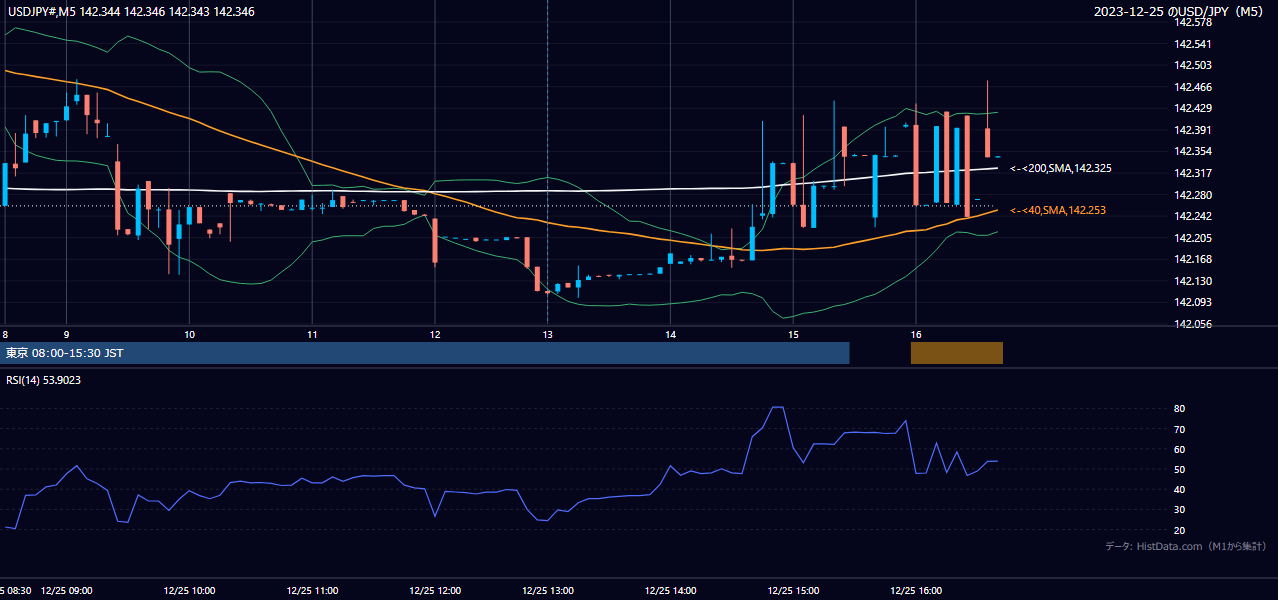This screenshot has width=1278, height=600.
Task: Click price axis value 142.317
Action: point(1192,173)
